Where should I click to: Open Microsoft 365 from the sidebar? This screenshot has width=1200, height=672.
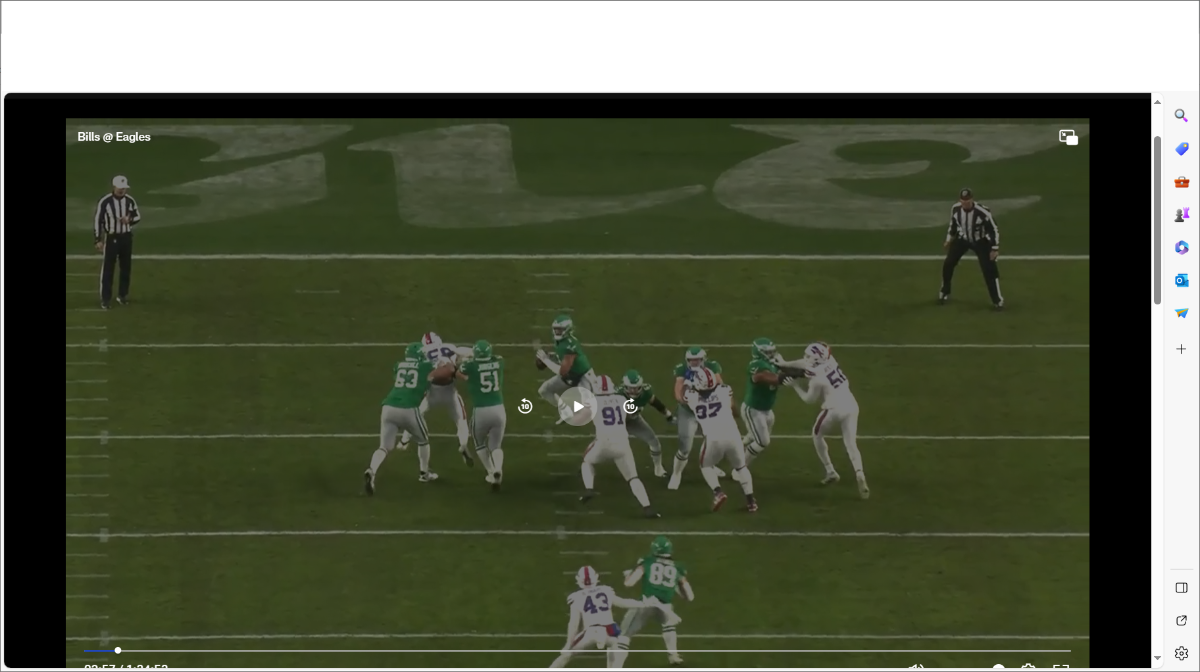click(x=1181, y=248)
